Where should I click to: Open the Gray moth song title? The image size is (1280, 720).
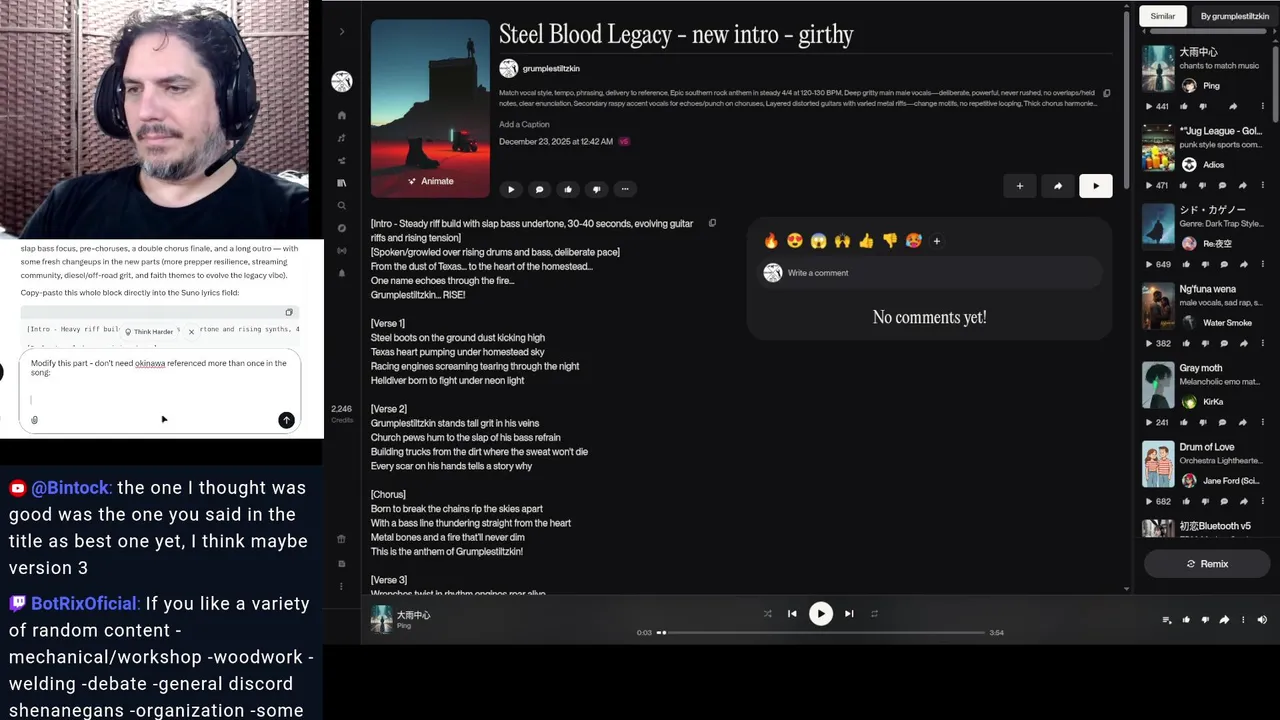[x=1200, y=368]
